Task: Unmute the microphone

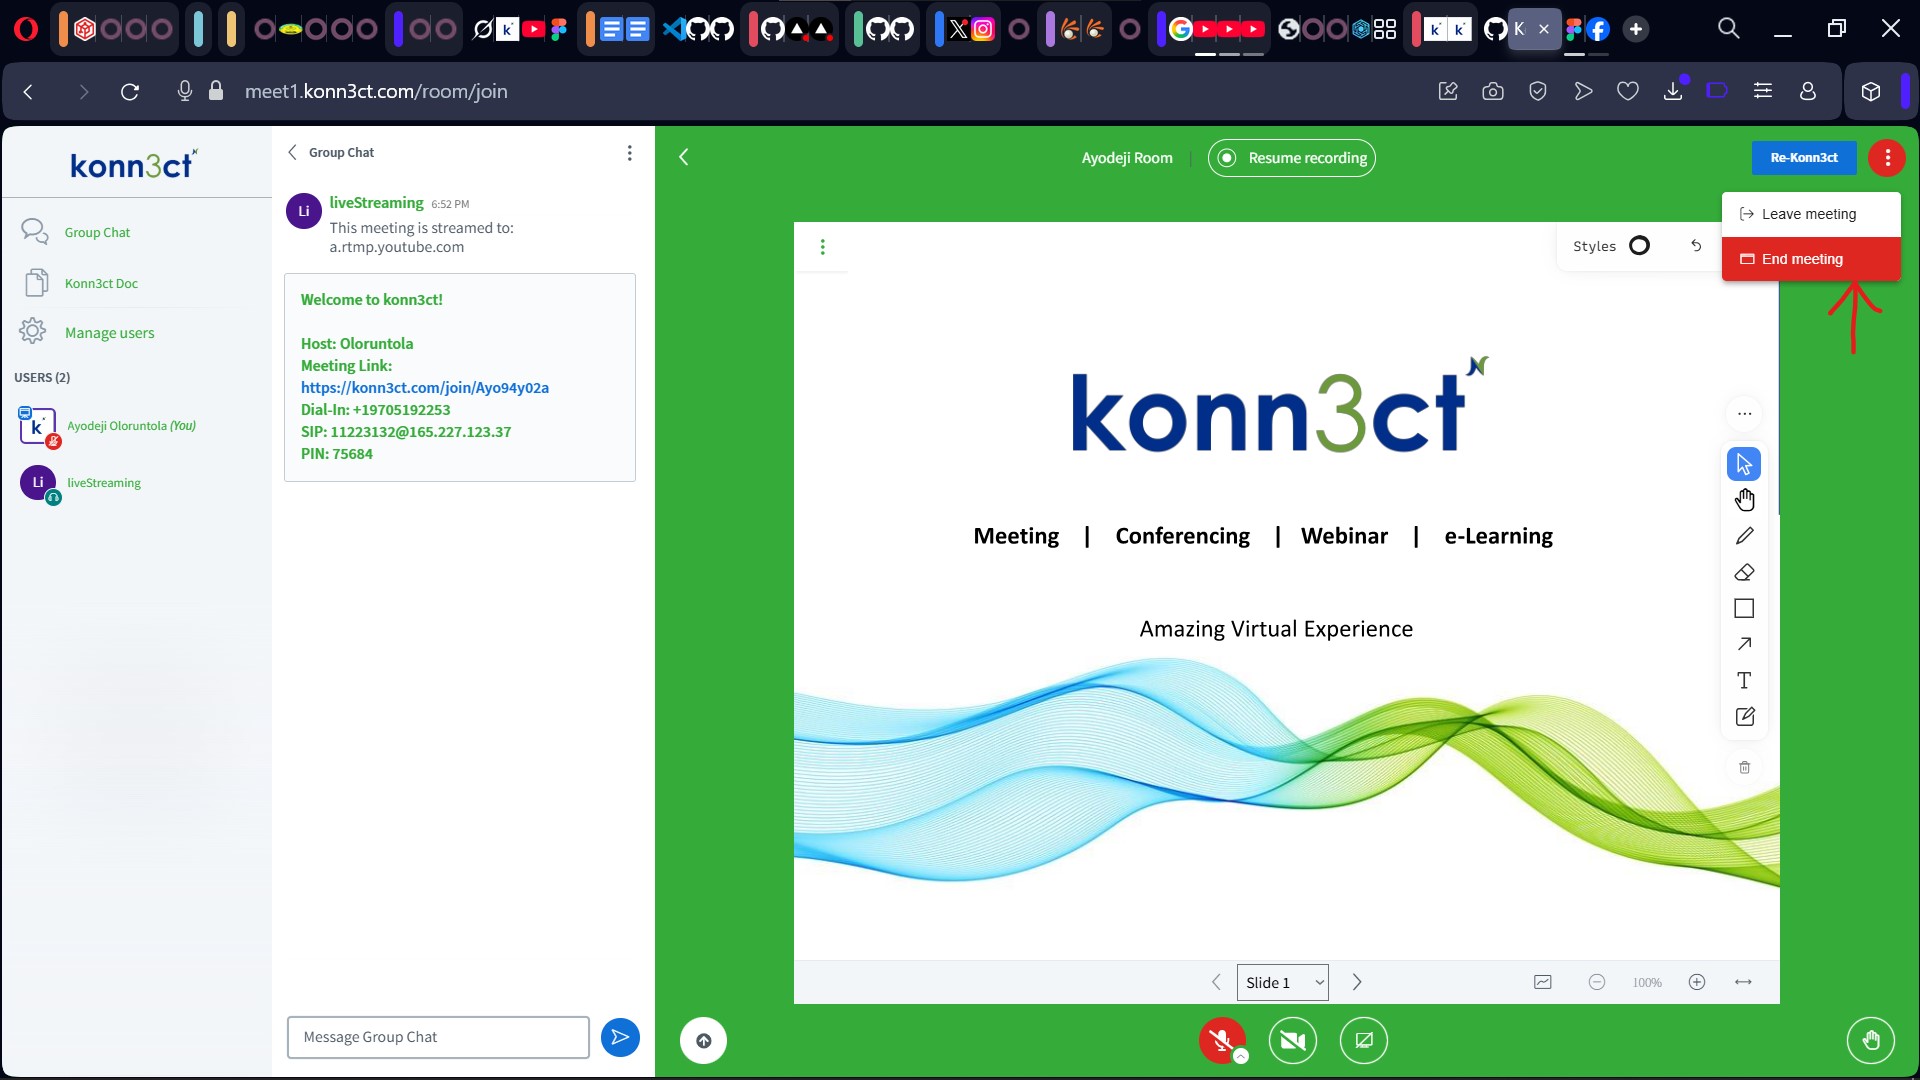Action: click(1221, 1040)
